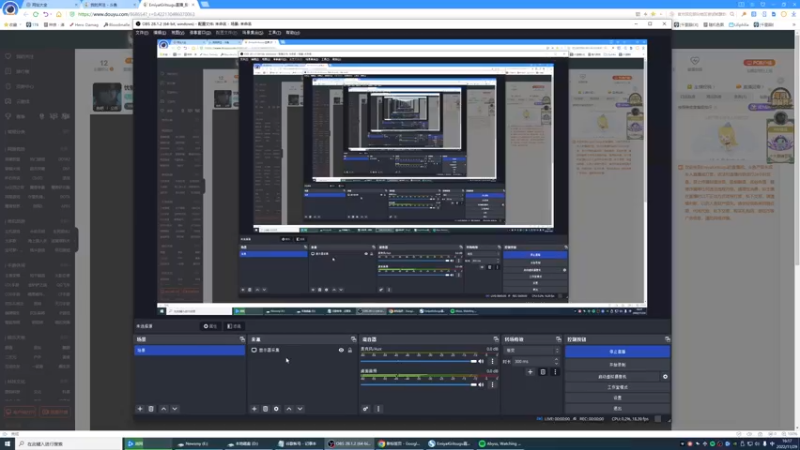Delete the selected scene using the trash icon
This screenshot has height=450, width=800.
pos(151,409)
